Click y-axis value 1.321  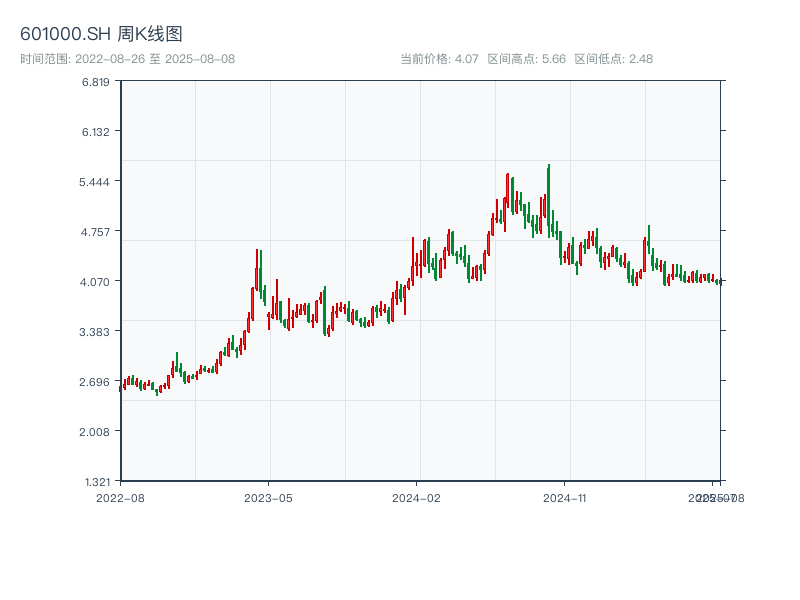pos(97,482)
